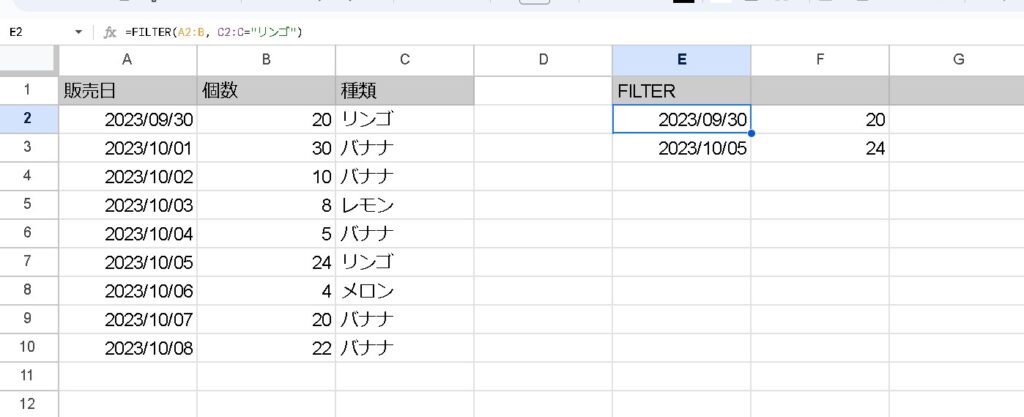Viewport: 1024px width, 417px height.
Task: Select column A header
Action: tap(128, 60)
